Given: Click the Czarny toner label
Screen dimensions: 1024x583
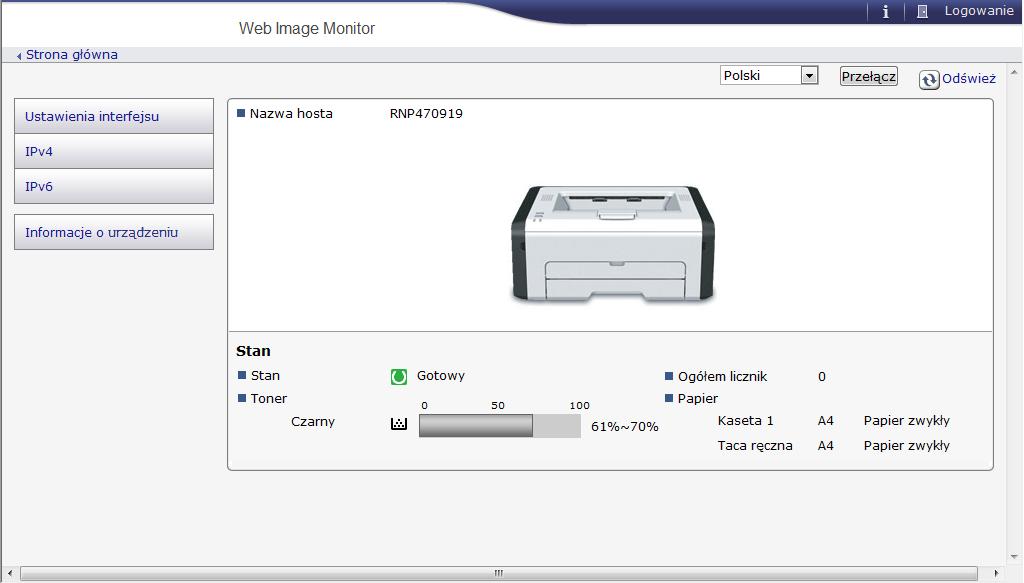Looking at the screenshot, I should (313, 422).
